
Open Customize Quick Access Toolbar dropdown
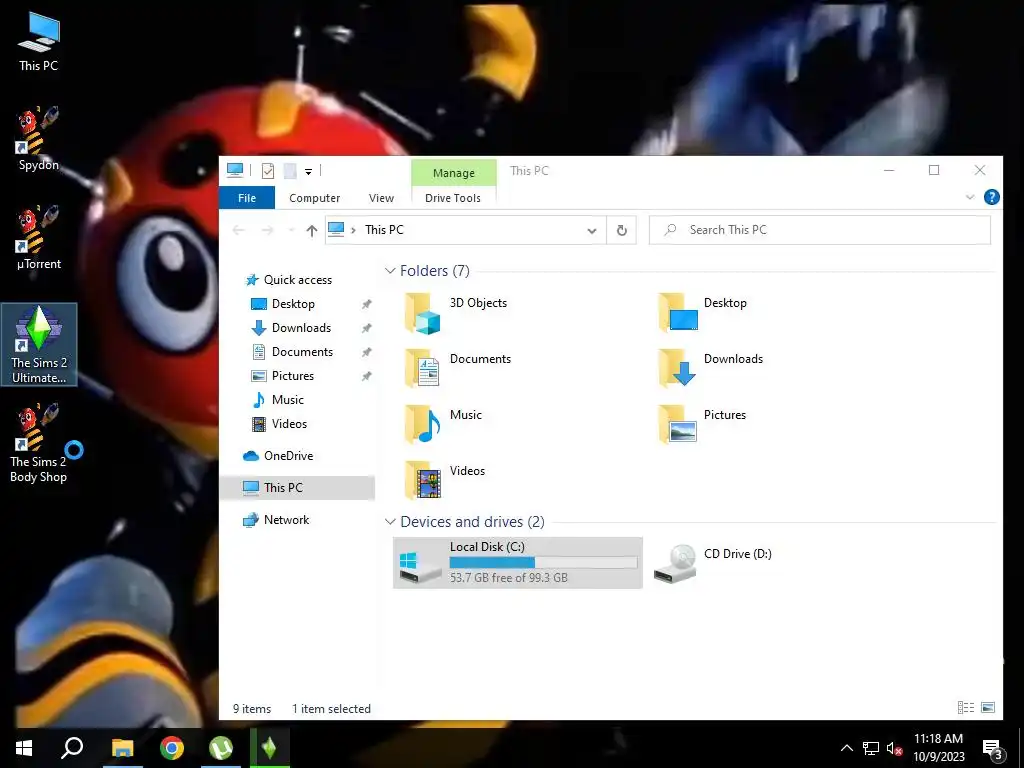coord(308,172)
